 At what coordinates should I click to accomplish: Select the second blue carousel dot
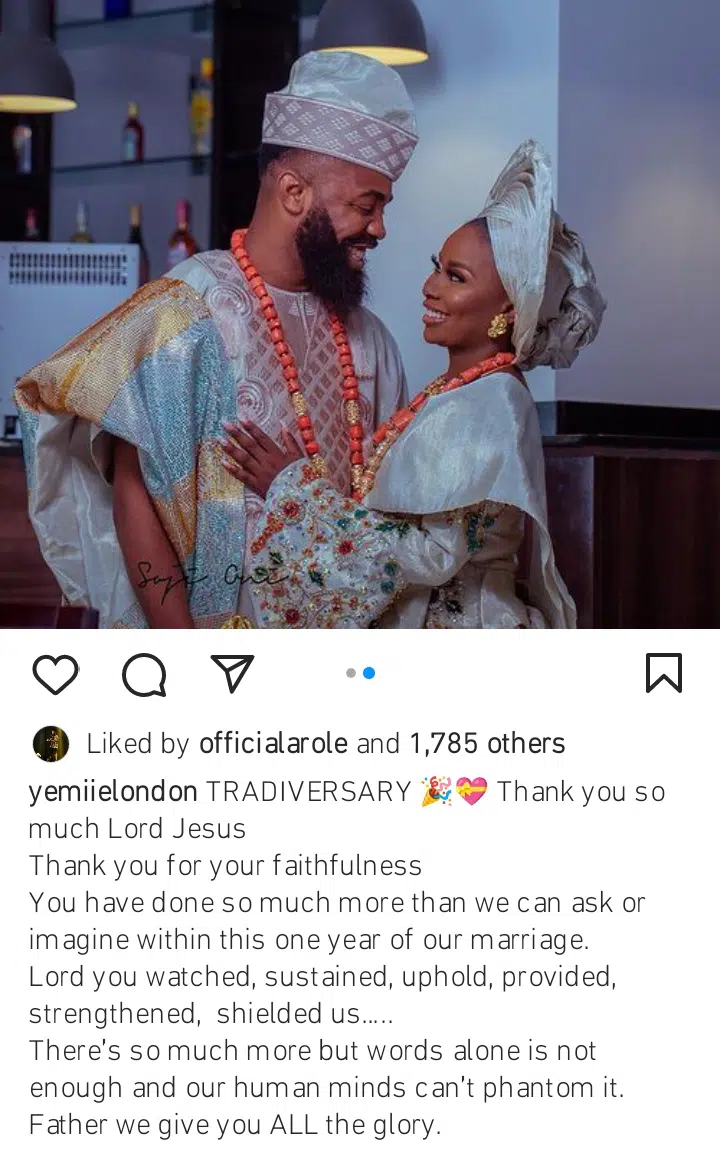(369, 673)
